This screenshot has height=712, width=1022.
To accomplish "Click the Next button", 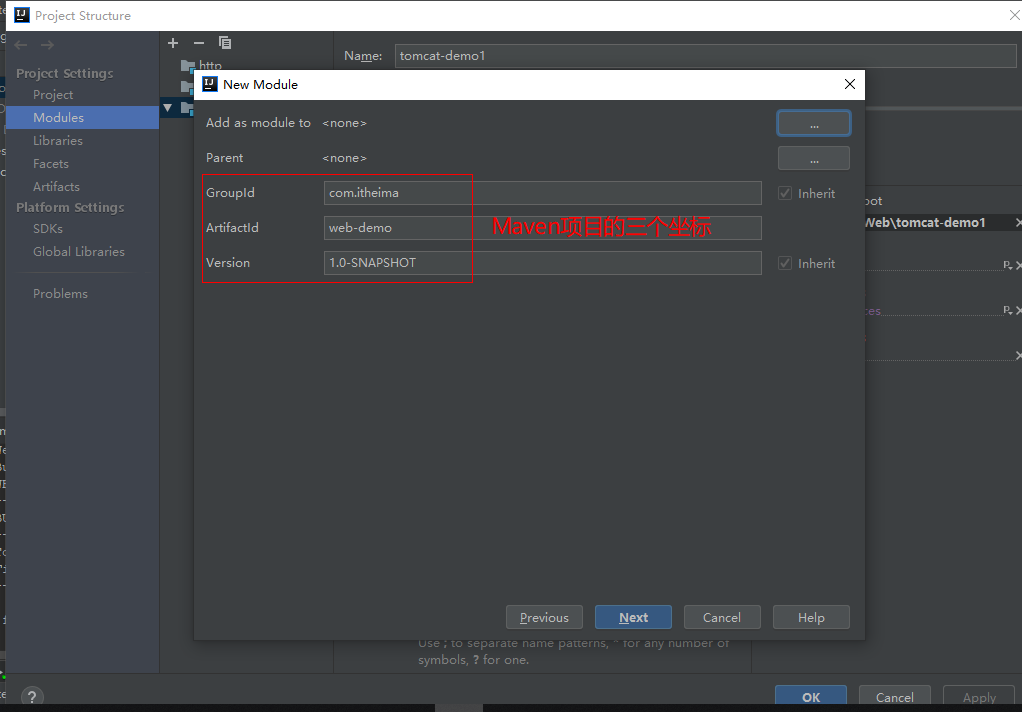I will 633,617.
